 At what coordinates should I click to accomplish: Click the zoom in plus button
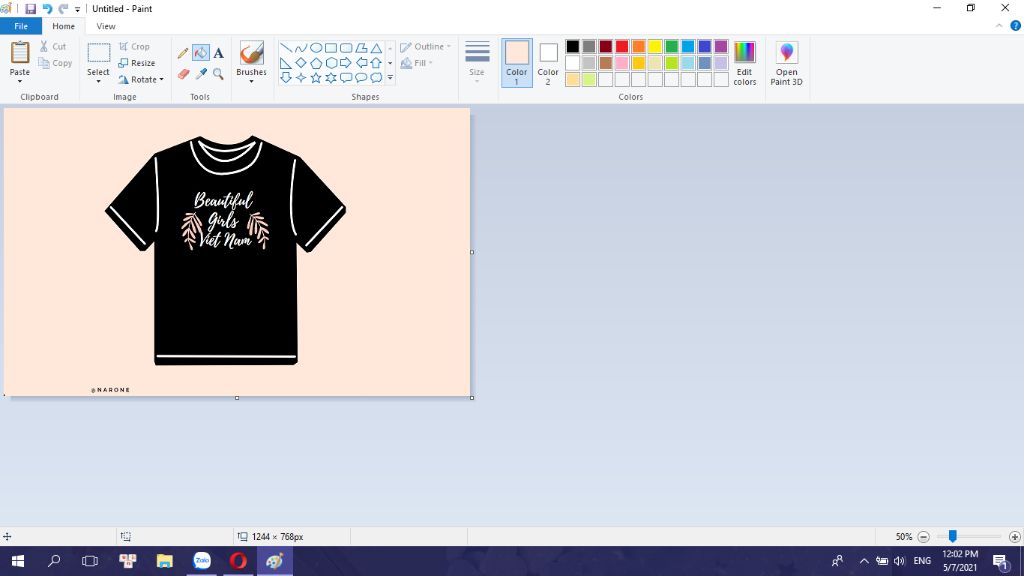coord(1014,537)
